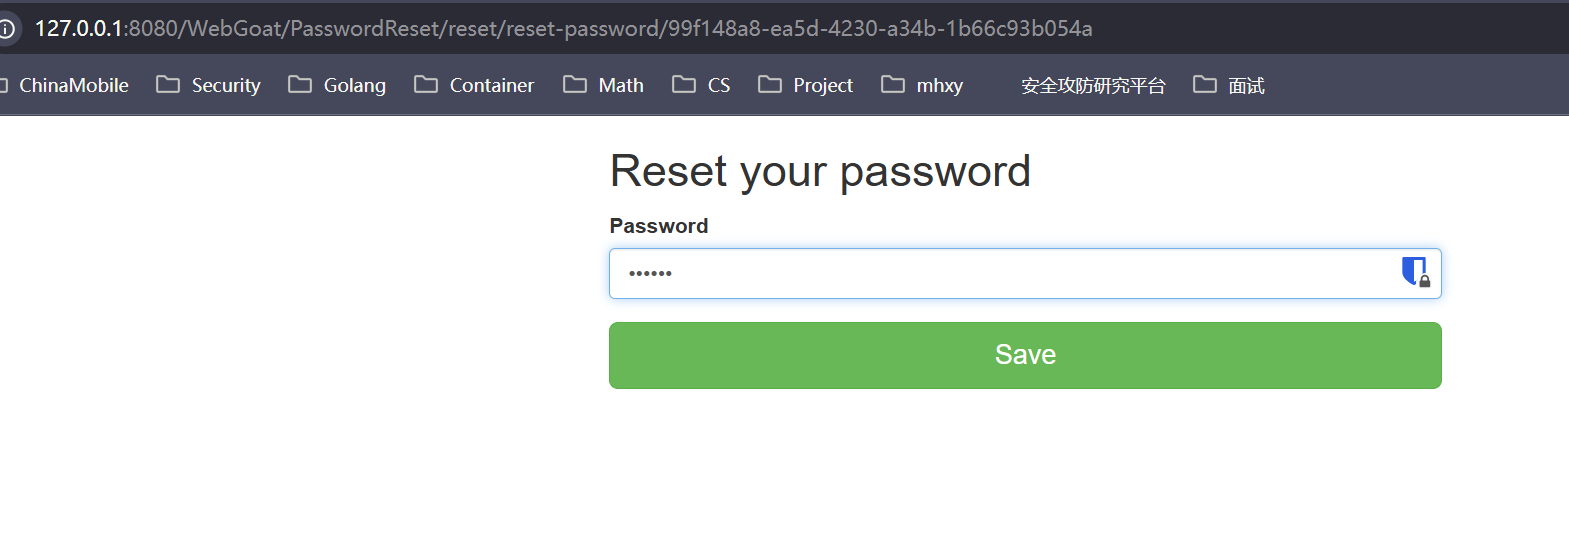Click the 面试 bookmark folder icon

coord(1205,85)
